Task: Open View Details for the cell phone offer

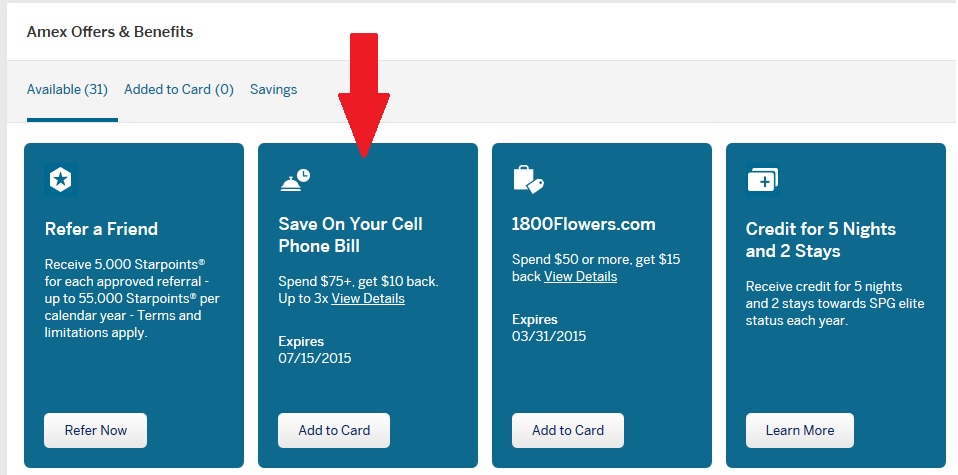Action: pos(368,298)
